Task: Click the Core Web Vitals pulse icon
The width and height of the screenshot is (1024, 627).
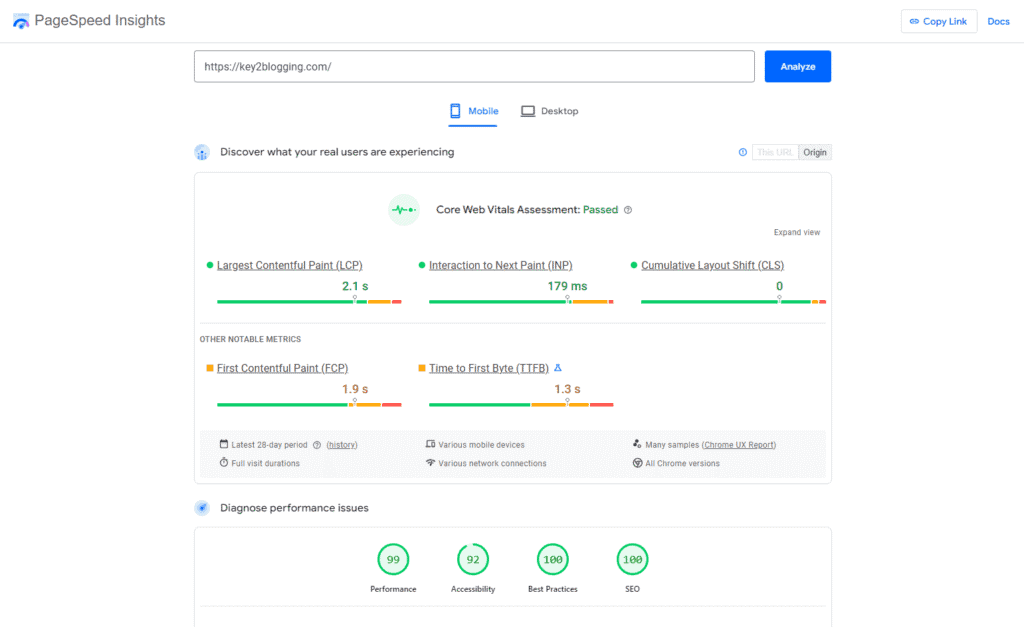Action: point(403,210)
